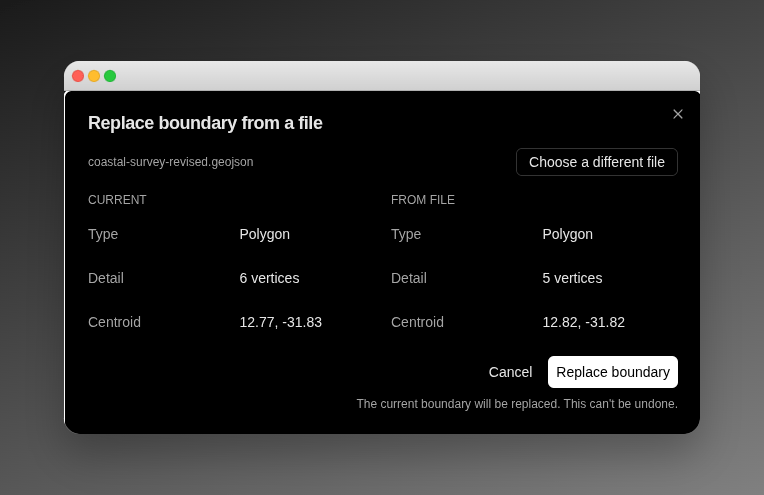
Task: Click Centroid label under CURRENT
Action: [x=115, y=322]
